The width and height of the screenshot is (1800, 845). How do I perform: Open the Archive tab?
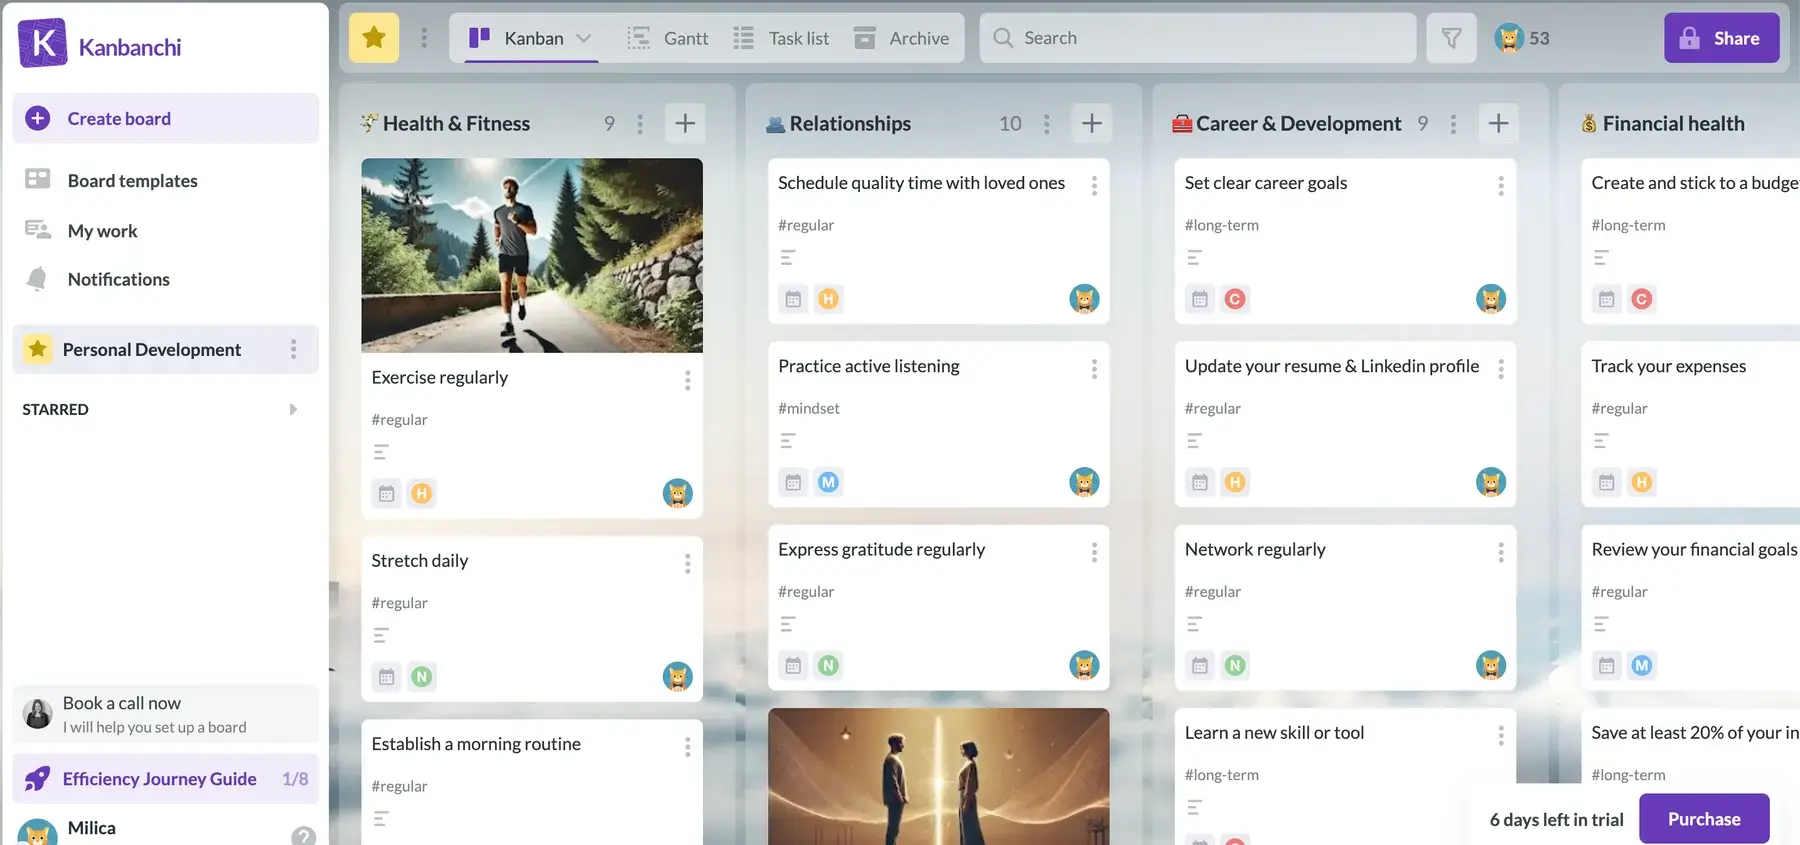902,38
